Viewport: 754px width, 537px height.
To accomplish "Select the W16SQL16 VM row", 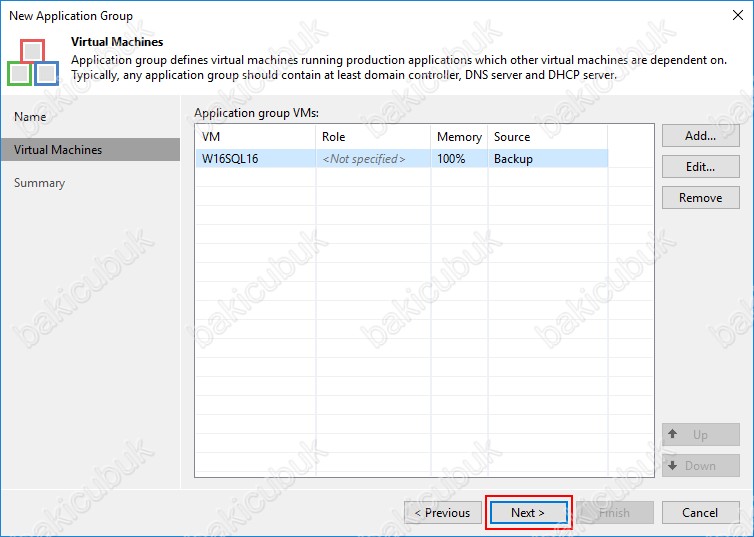I will click(402, 159).
